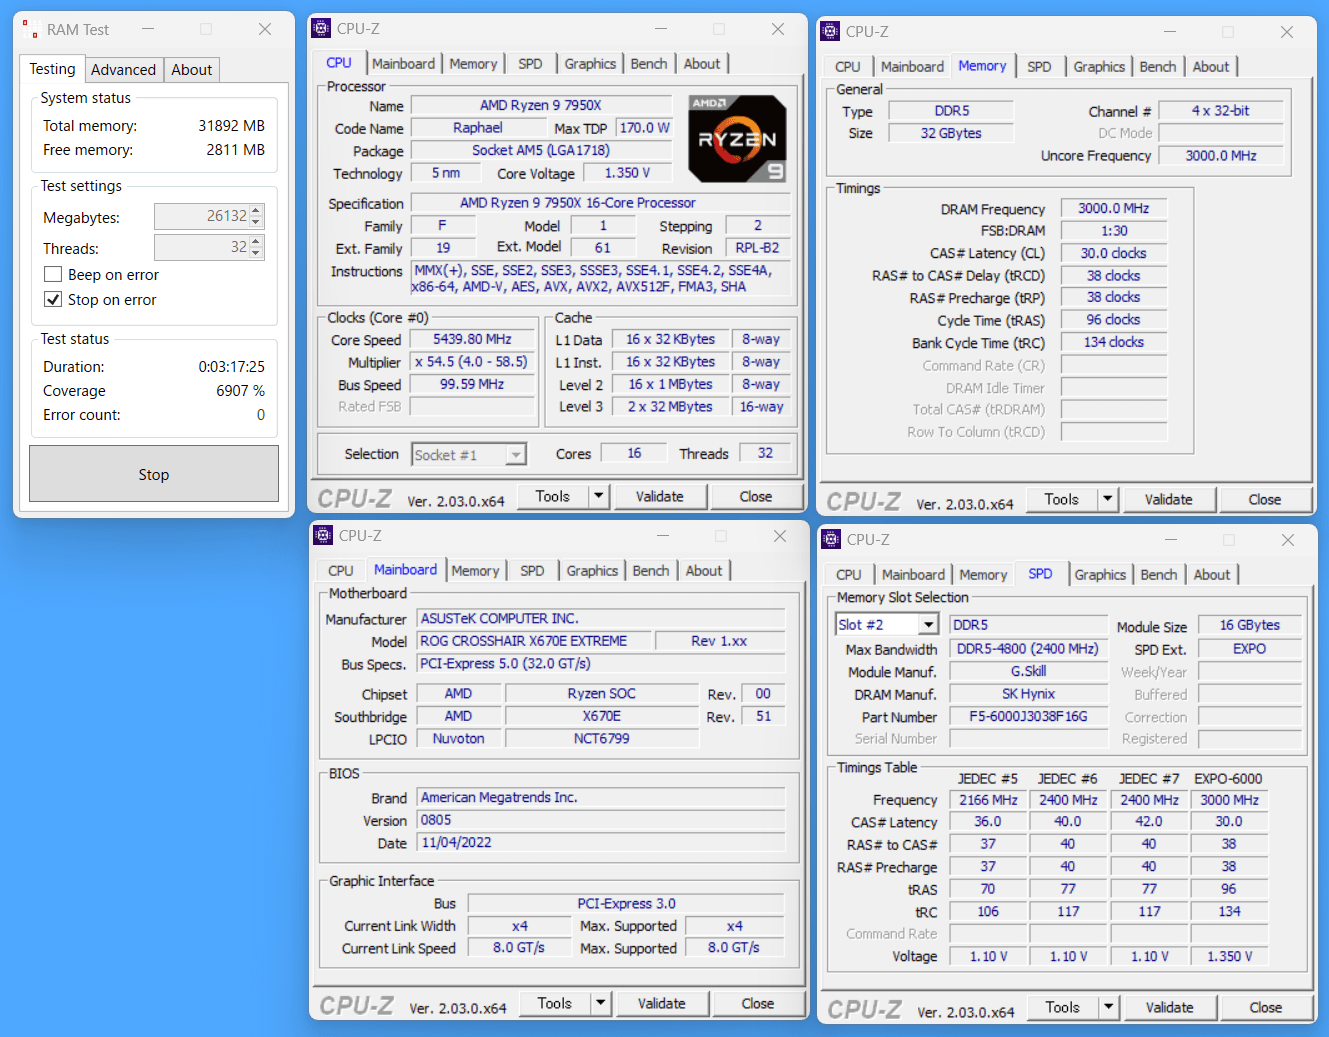
Task: Click the Stop button in RAM Test
Action: point(154,474)
